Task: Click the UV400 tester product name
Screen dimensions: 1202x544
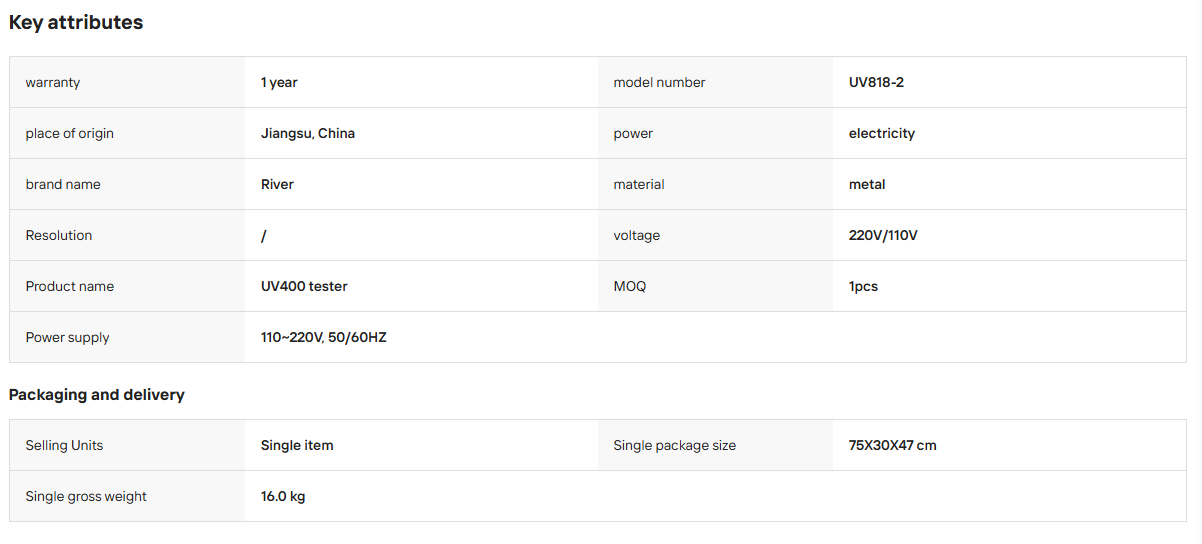Action: tap(304, 286)
